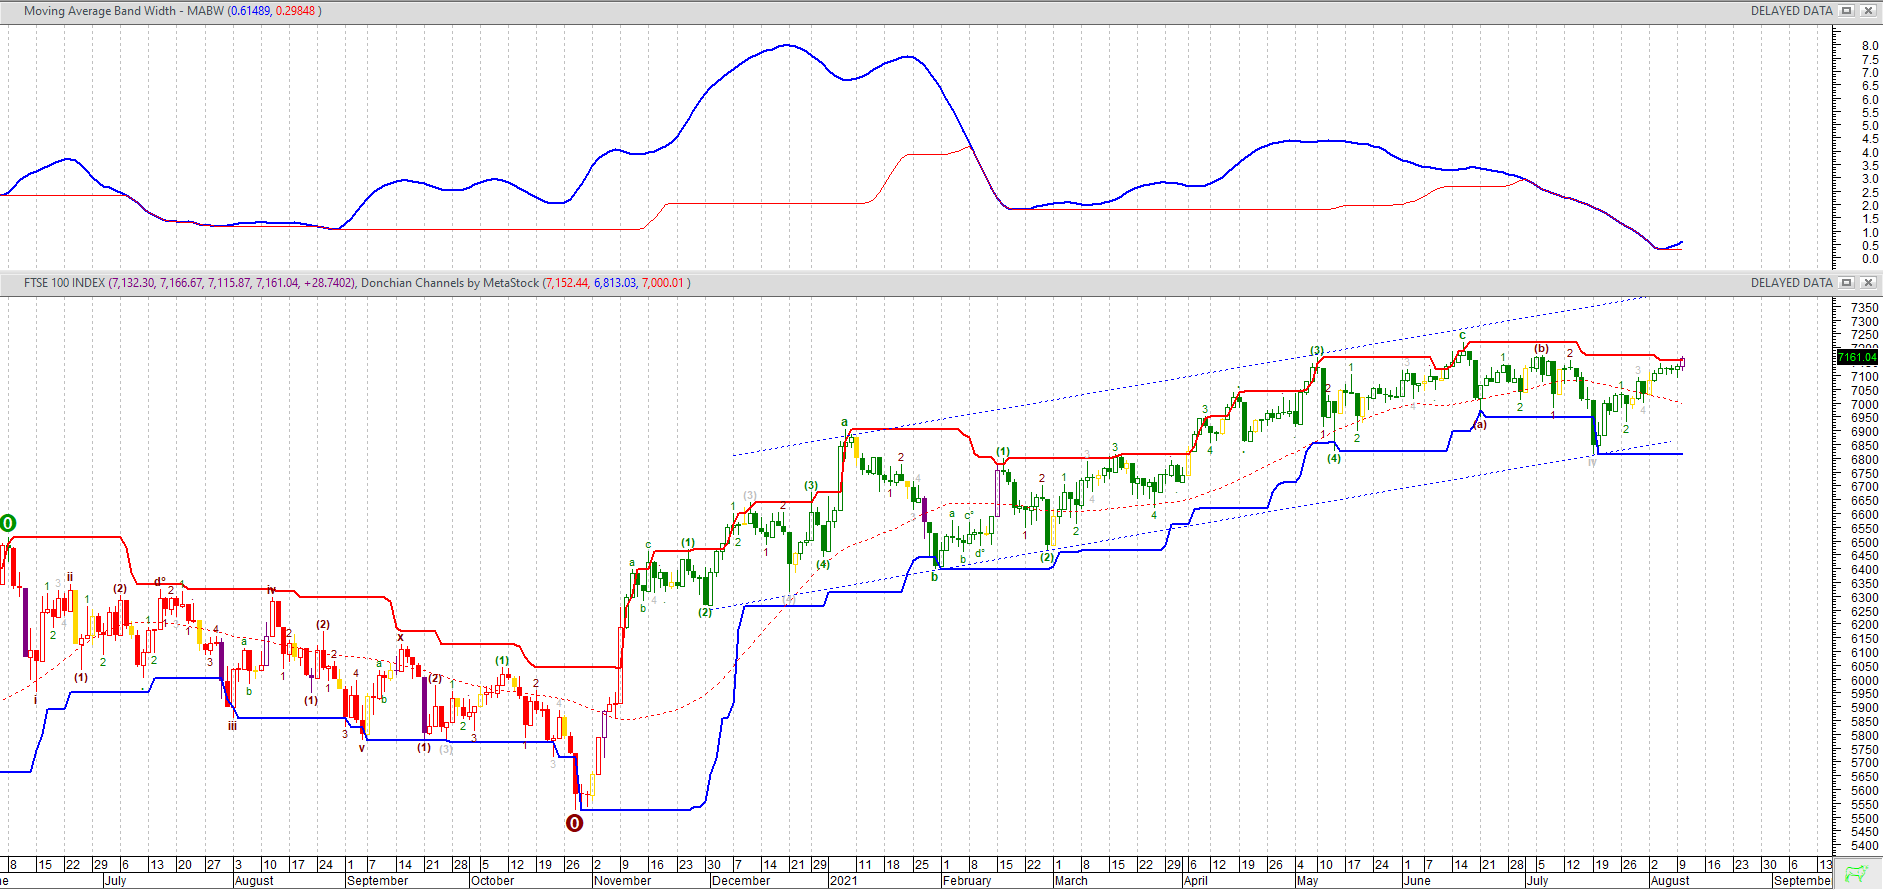
Task: Click the green circled 0 wave marker
Action: (8, 523)
